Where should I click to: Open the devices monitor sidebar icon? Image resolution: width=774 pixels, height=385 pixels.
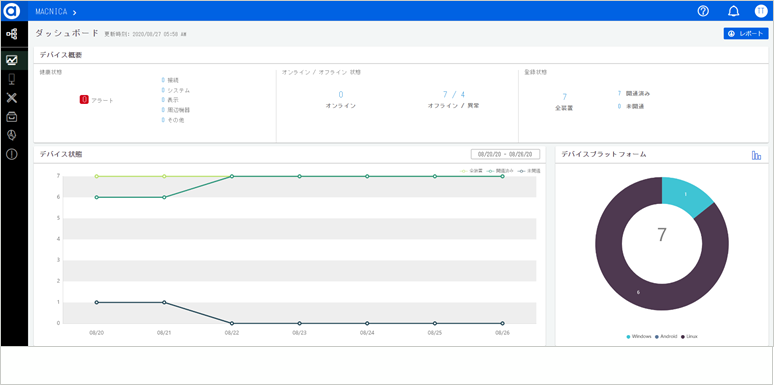(x=12, y=79)
